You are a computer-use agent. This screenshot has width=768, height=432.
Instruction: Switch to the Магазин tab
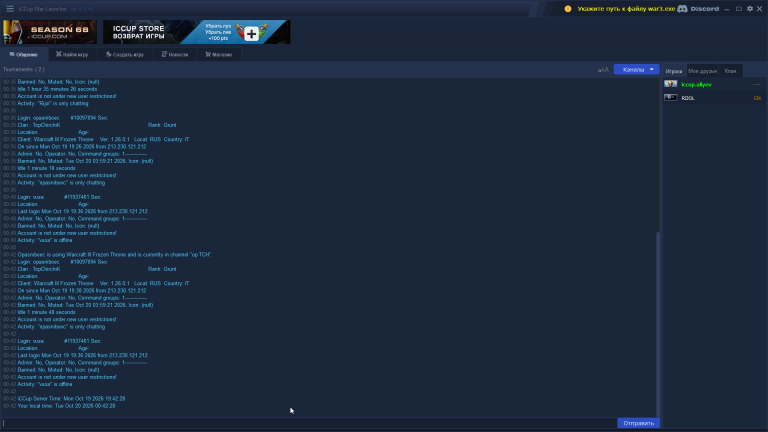pyautogui.click(x=218, y=54)
